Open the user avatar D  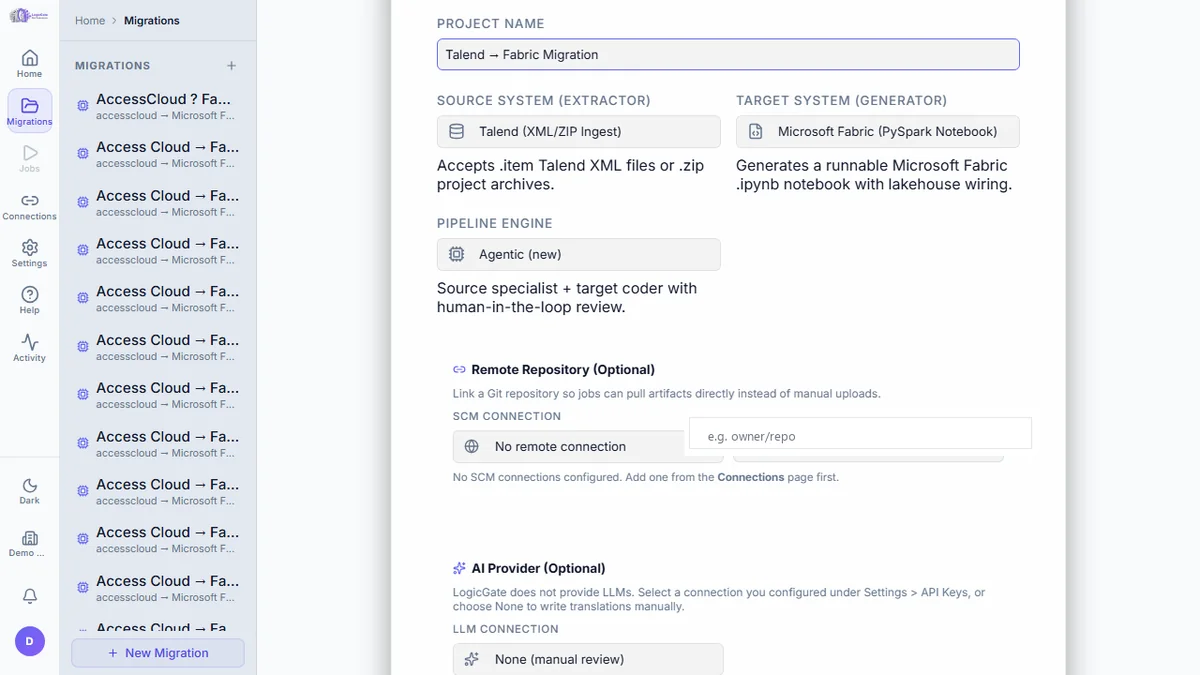click(x=30, y=641)
